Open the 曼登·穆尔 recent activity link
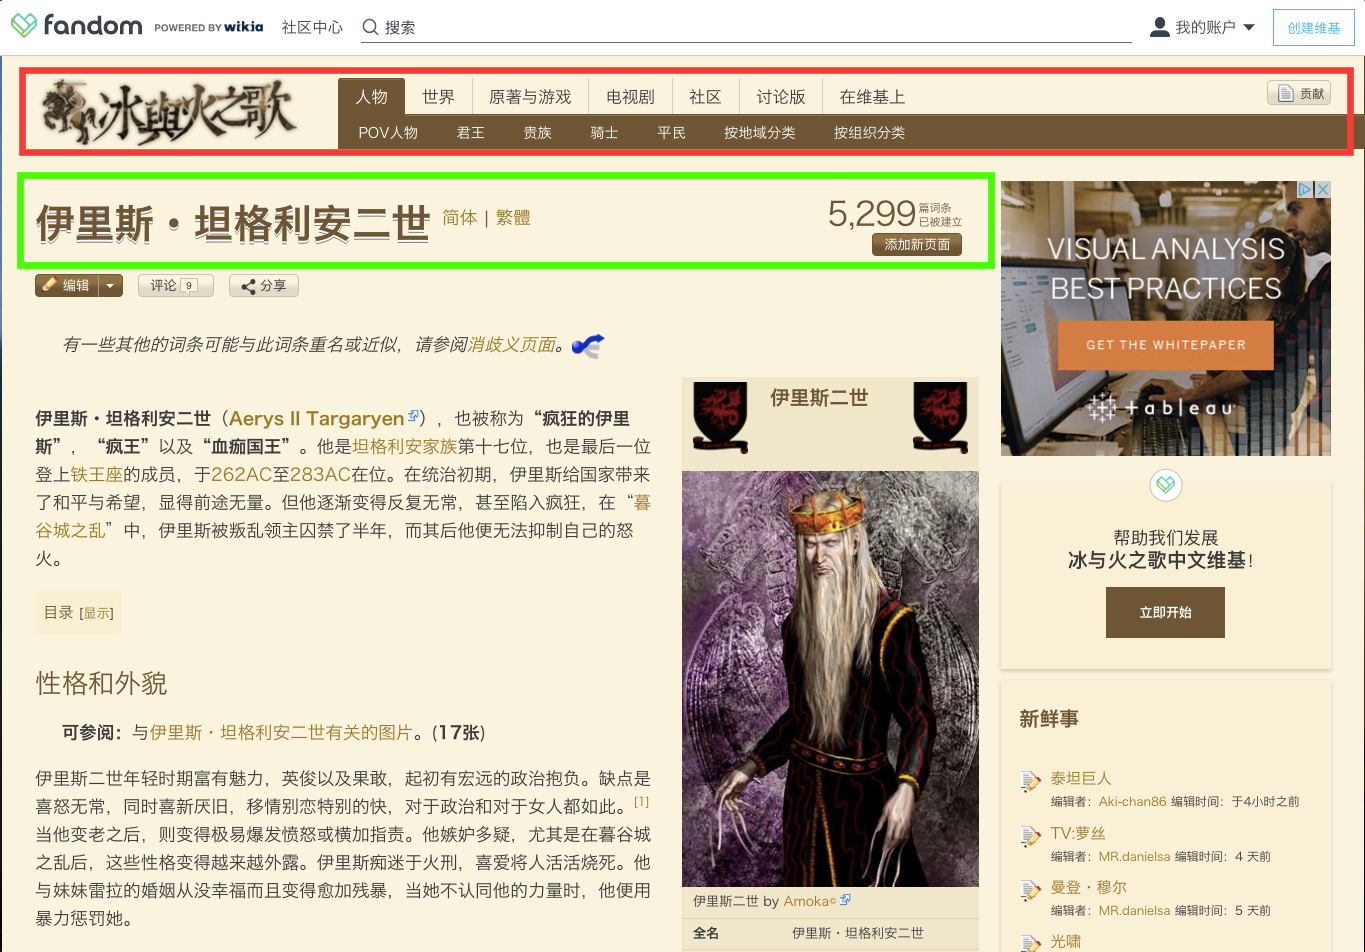This screenshot has height=952, width=1365. [1089, 888]
